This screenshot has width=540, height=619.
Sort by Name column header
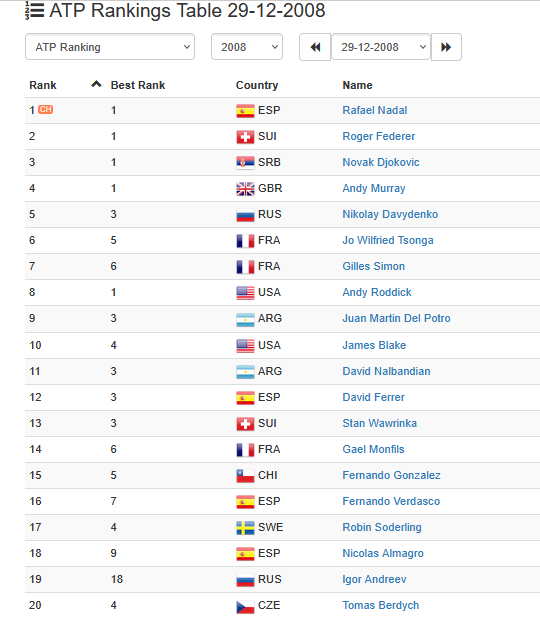357,85
